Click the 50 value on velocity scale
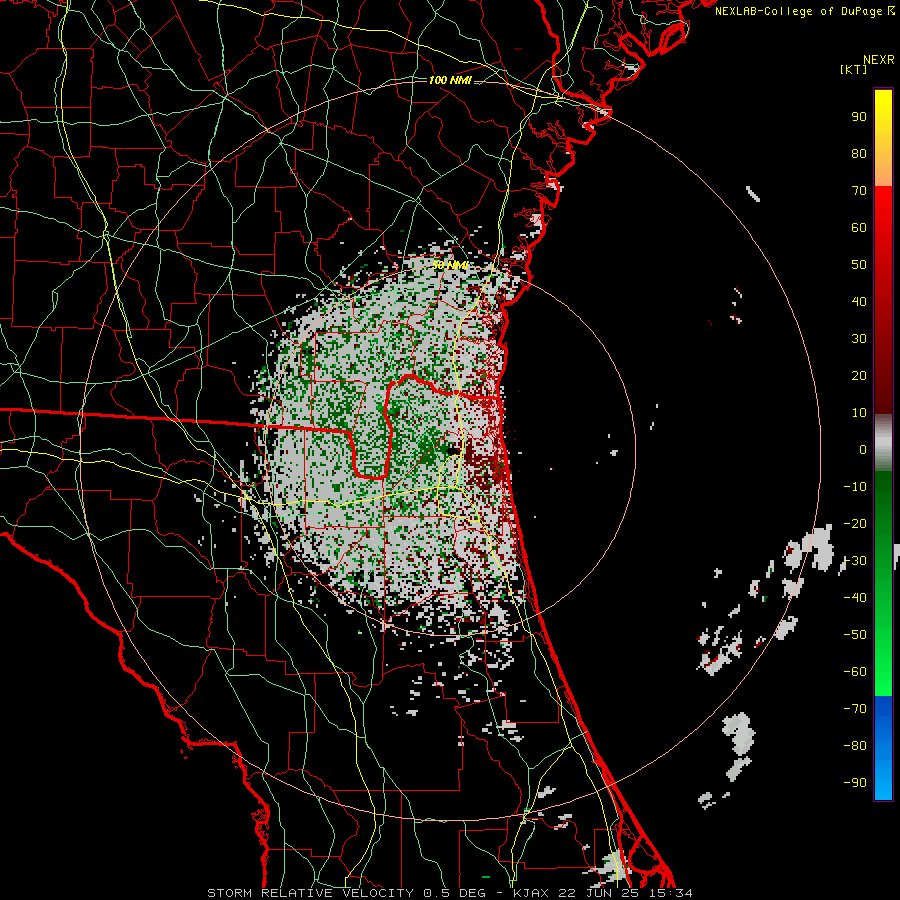Image resolution: width=900 pixels, height=900 pixels. click(859, 265)
